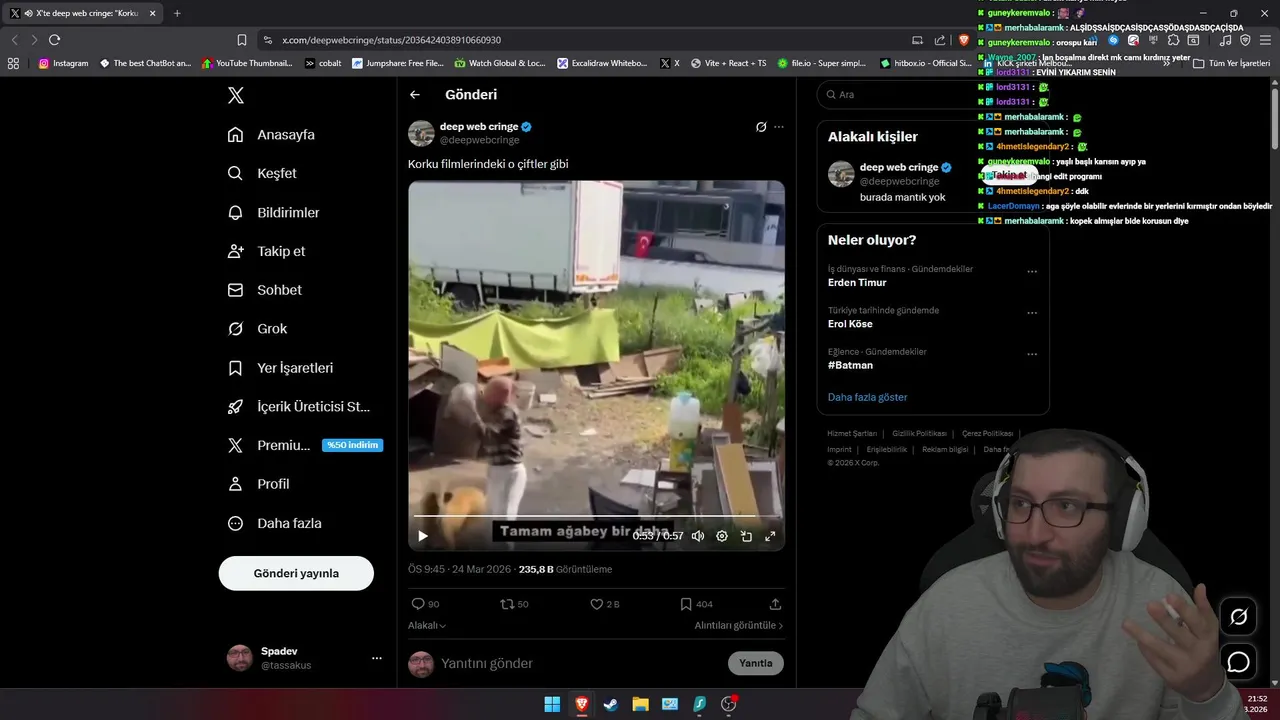
Task: Open Grok from sidebar menu
Action: (257, 329)
